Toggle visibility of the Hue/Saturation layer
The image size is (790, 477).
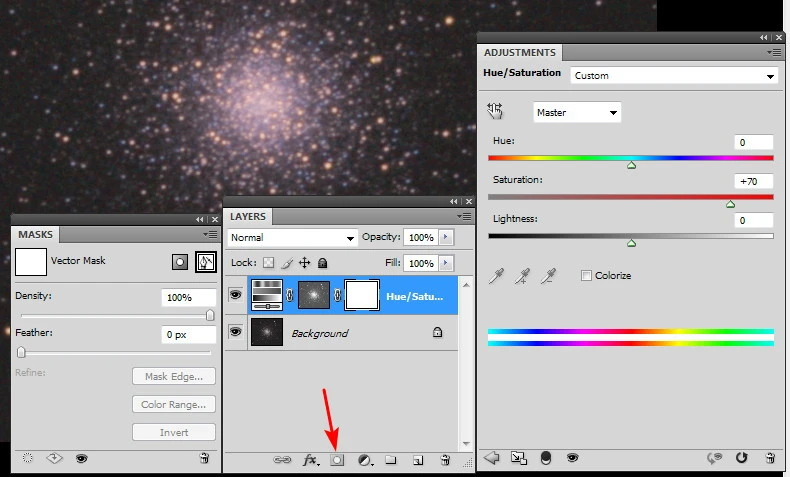coord(236,295)
